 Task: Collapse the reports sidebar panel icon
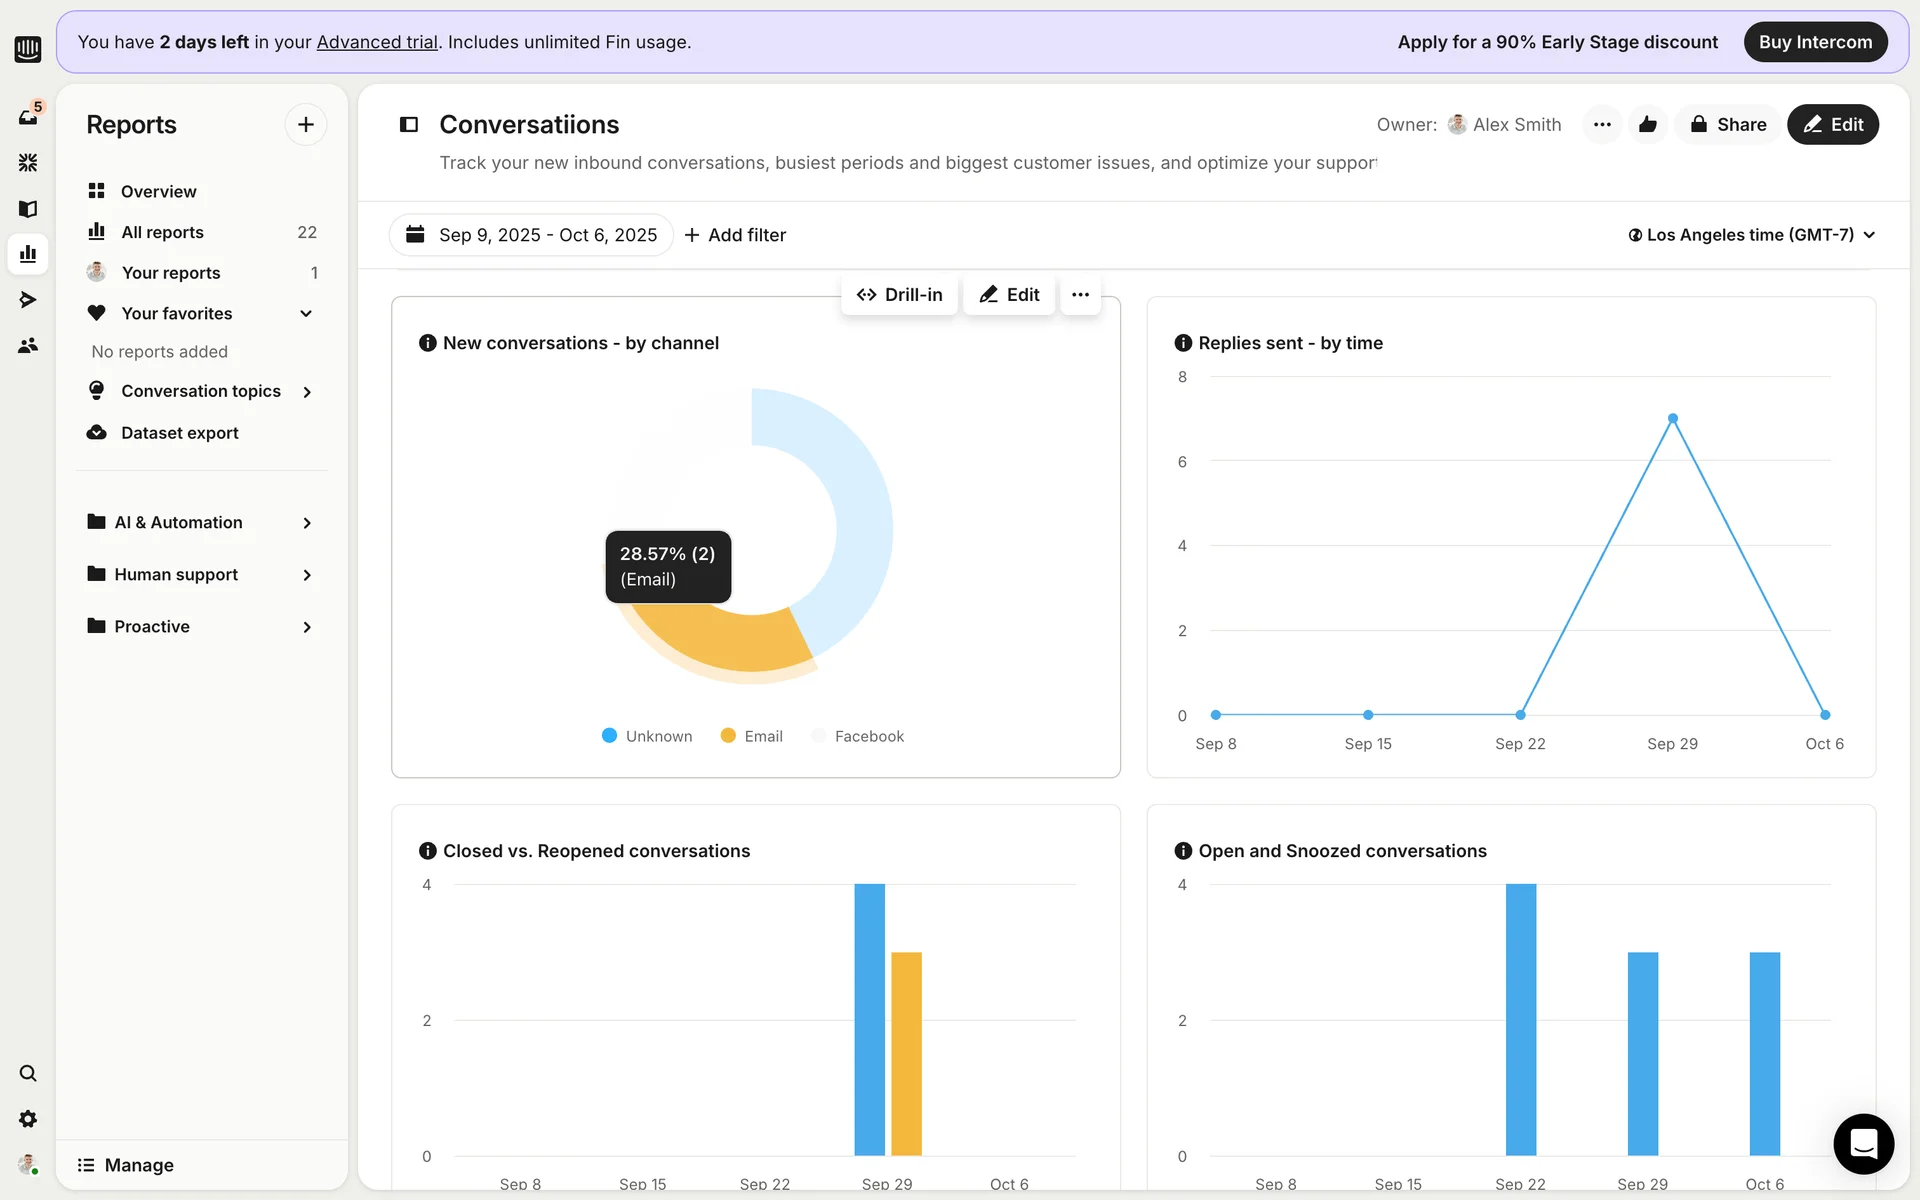tap(409, 125)
